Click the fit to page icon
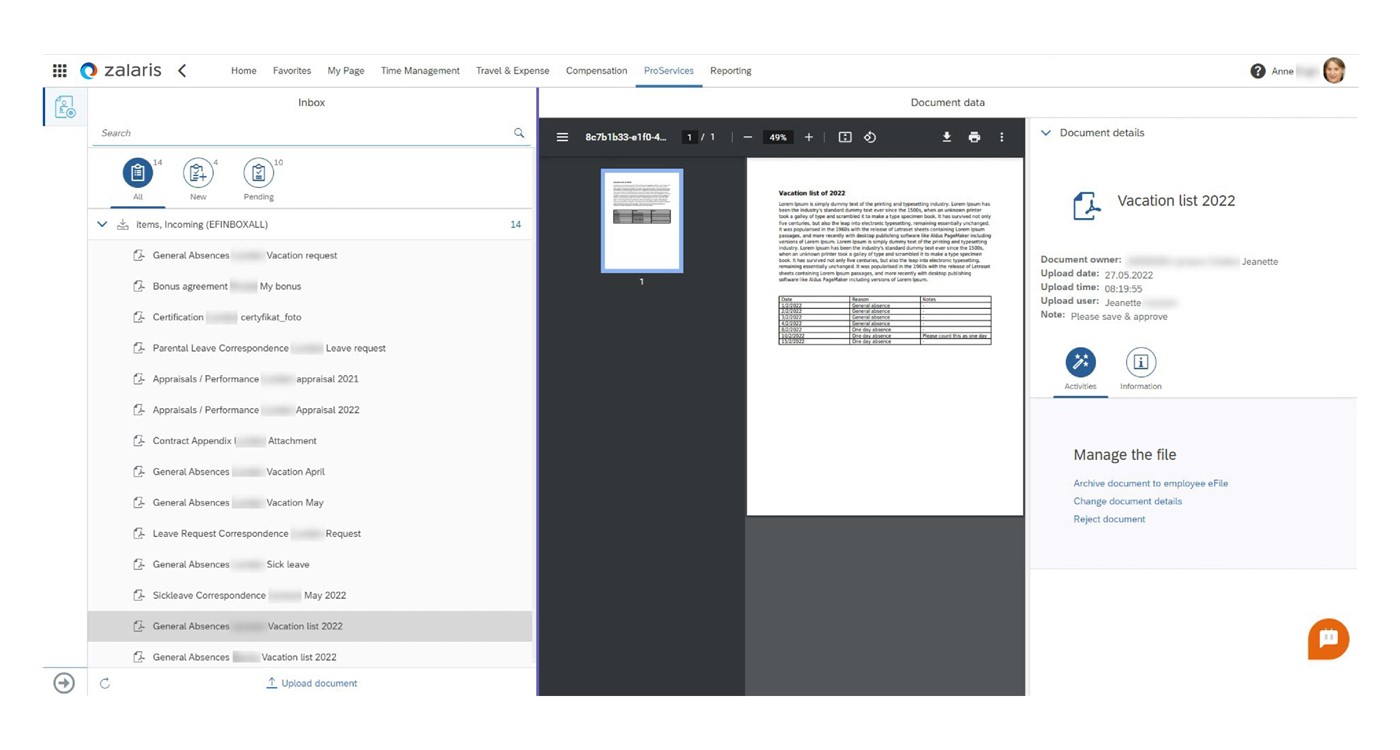Viewport: 1400px width, 750px height. click(x=845, y=137)
